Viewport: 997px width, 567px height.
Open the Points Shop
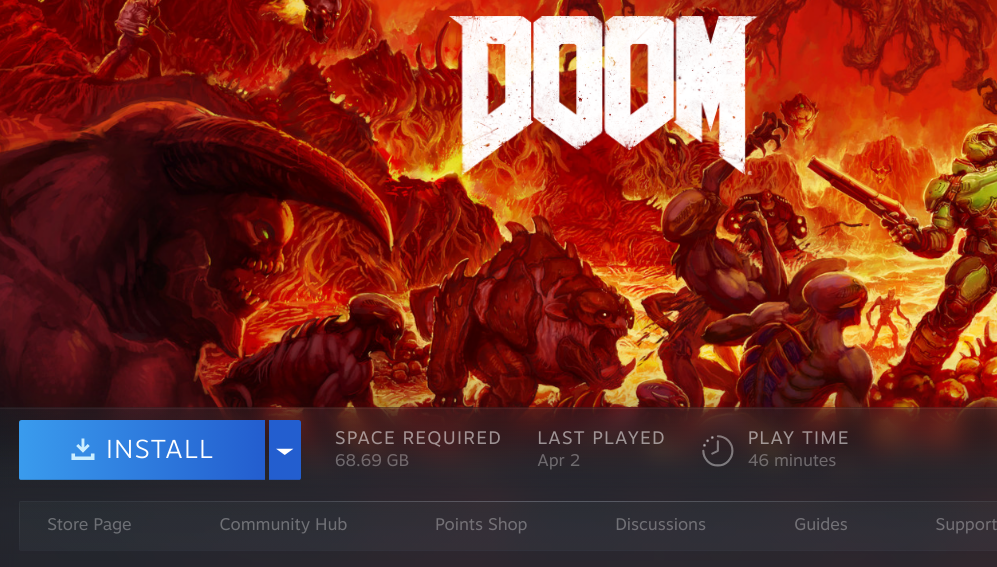coord(481,524)
